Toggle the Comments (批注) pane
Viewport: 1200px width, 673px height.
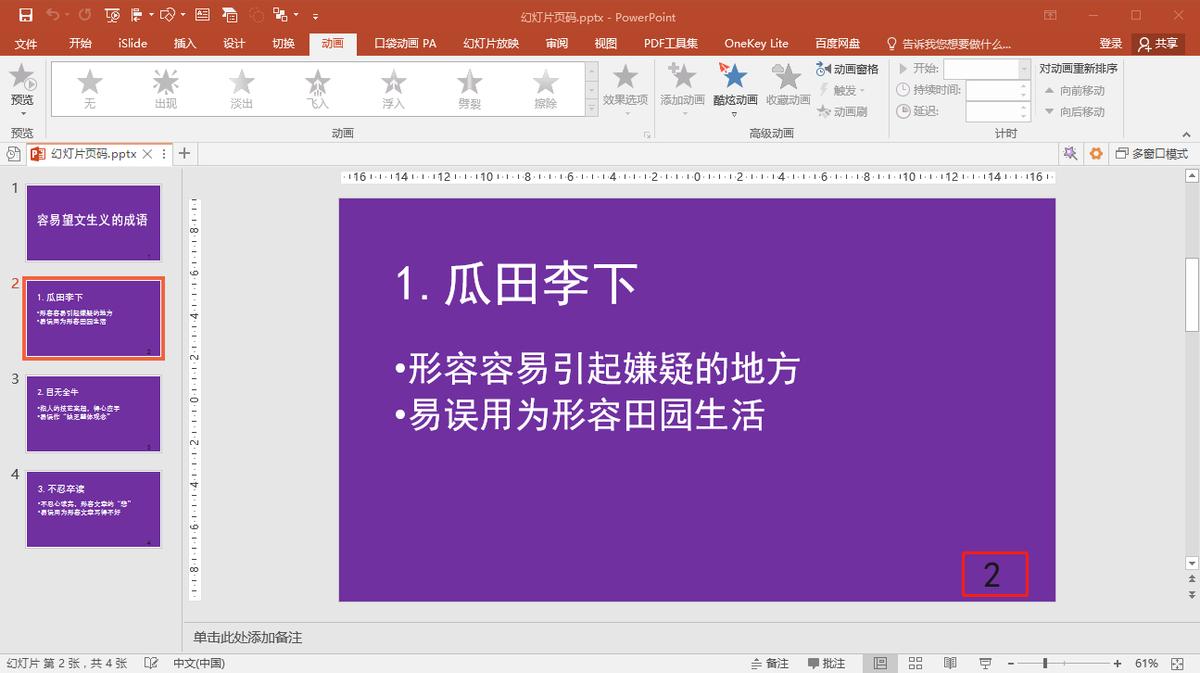click(x=830, y=663)
